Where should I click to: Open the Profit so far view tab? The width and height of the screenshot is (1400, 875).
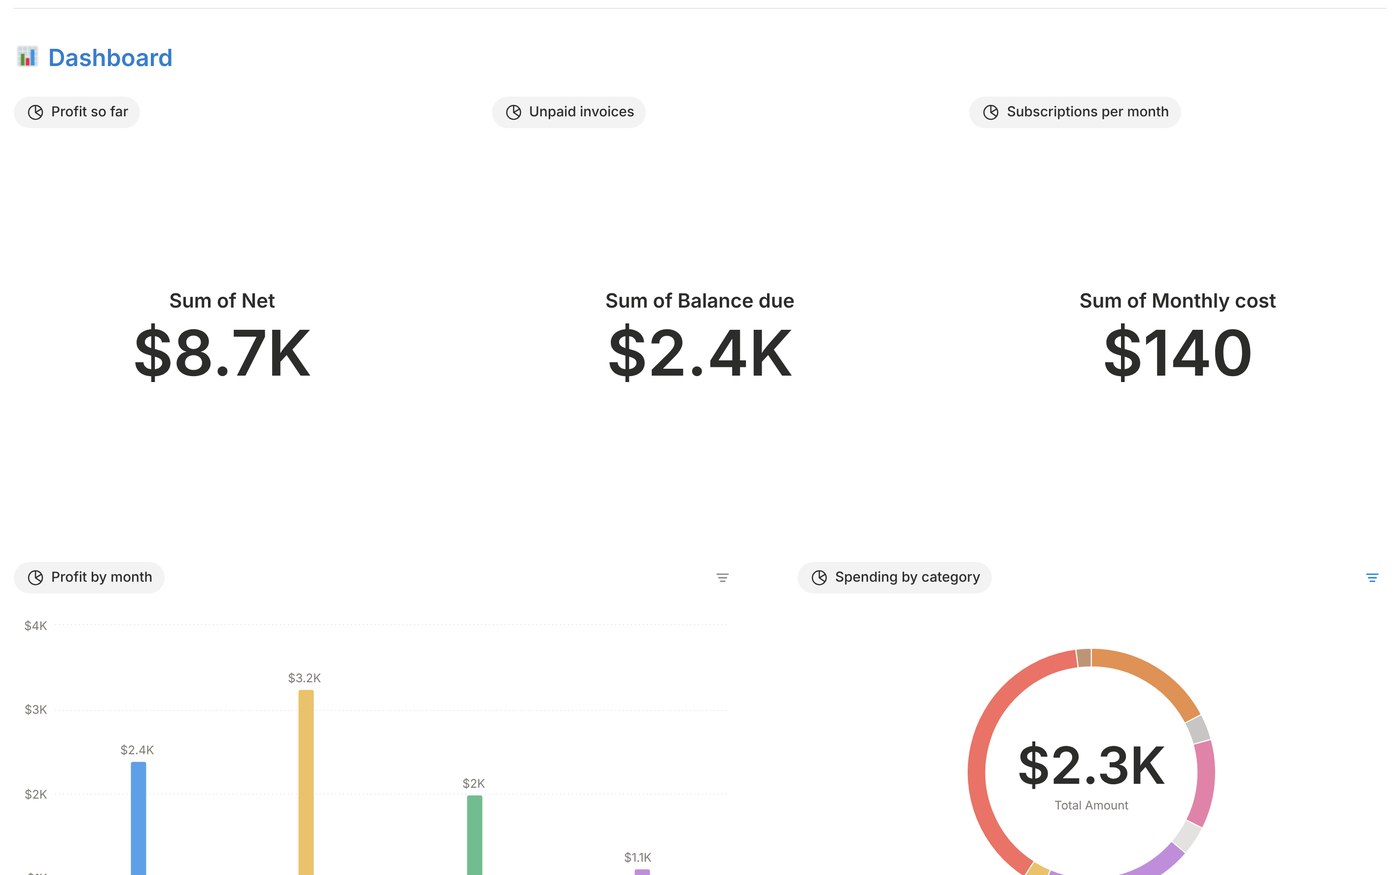click(77, 112)
